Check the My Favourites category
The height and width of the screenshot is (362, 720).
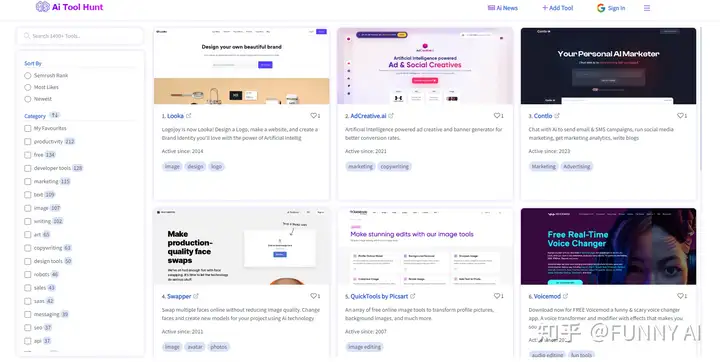[x=28, y=129]
